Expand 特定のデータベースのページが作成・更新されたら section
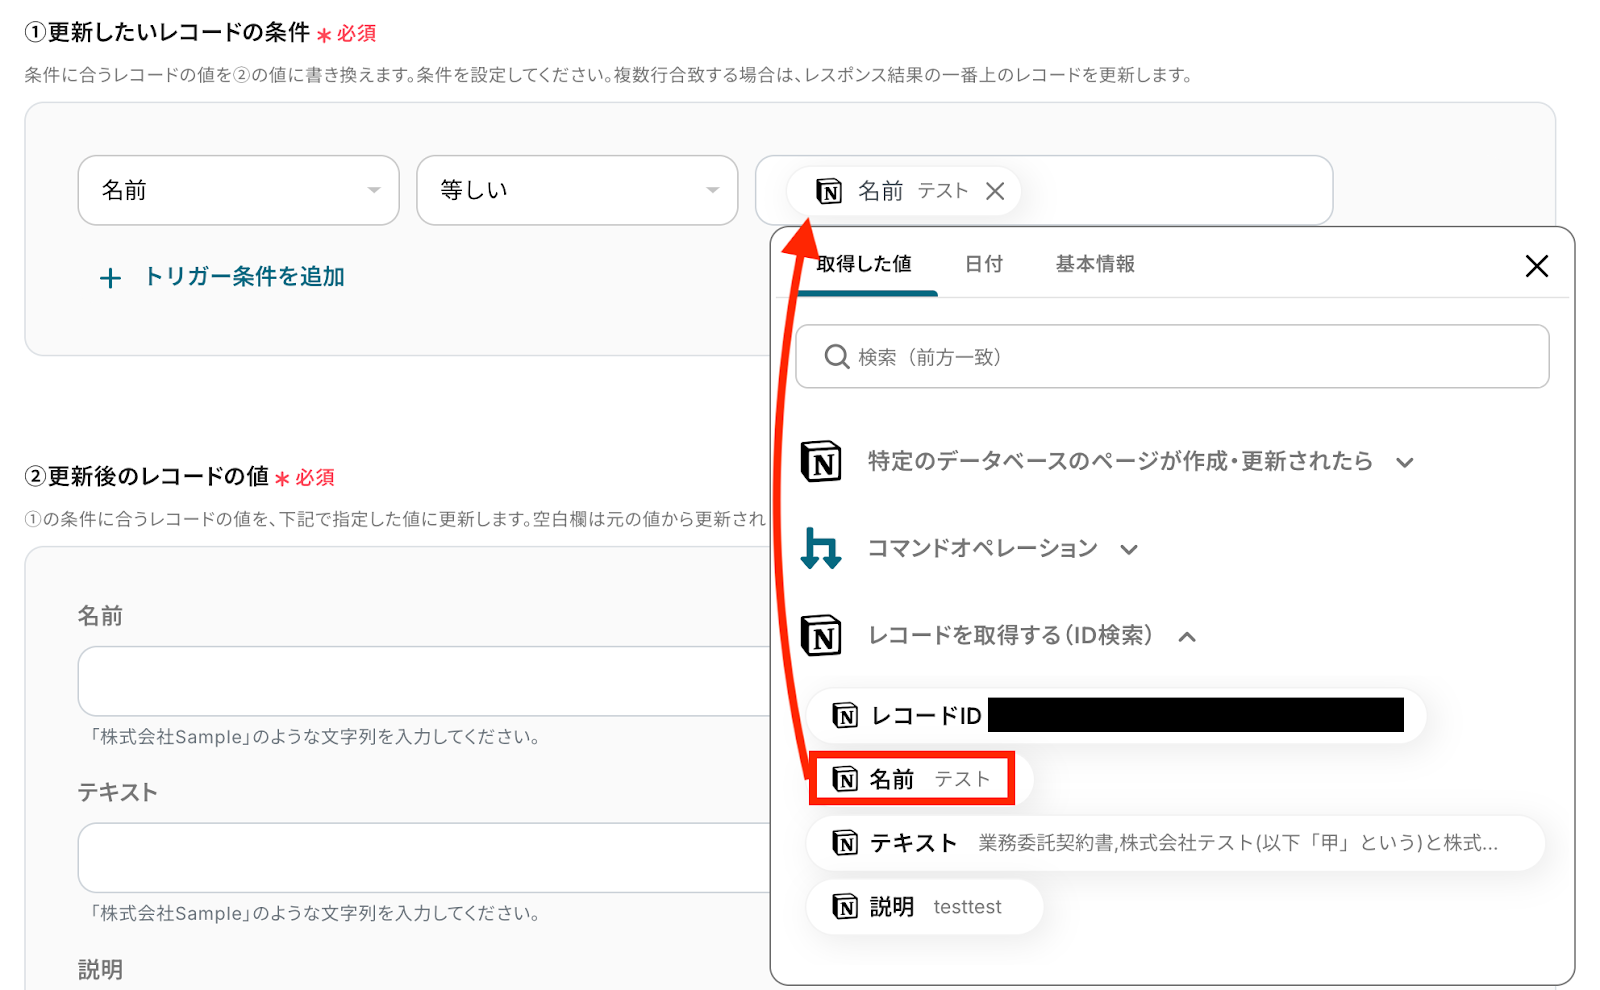Viewport: 1600px width, 990px height. (x=1405, y=463)
